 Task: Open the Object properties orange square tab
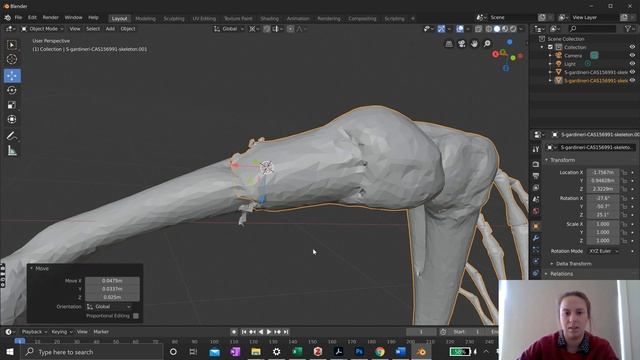coord(536,226)
